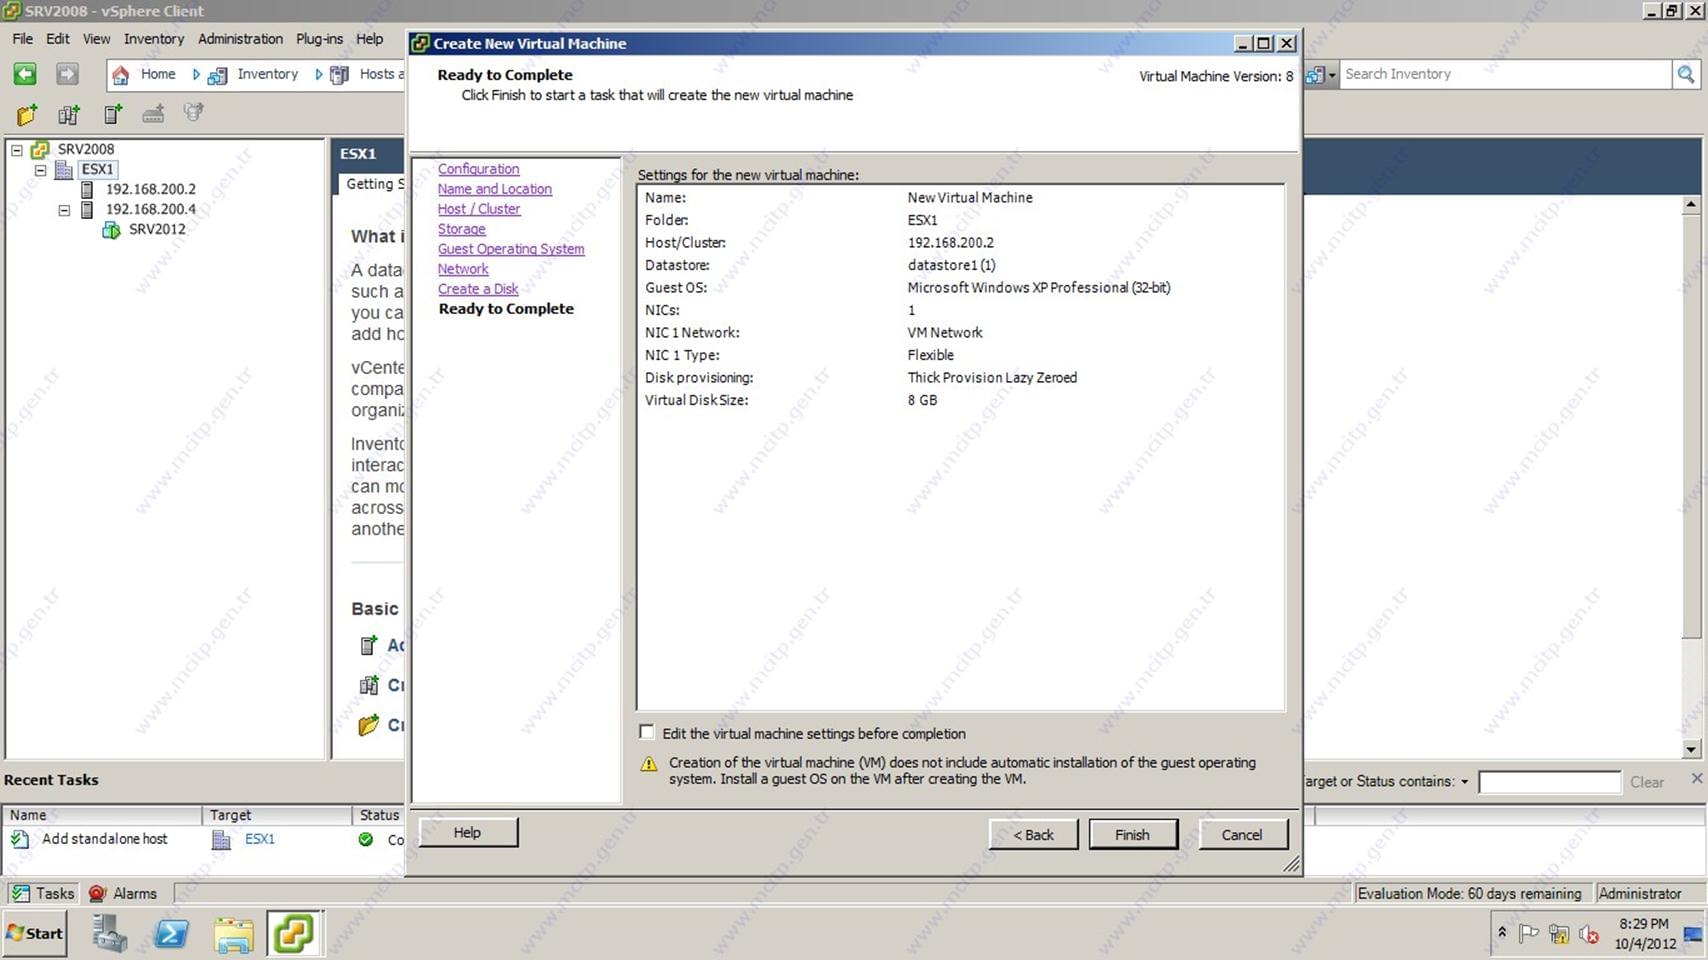The height and width of the screenshot is (960, 1708).
Task: Open the search scope dropdown arrow
Action: [1332, 75]
